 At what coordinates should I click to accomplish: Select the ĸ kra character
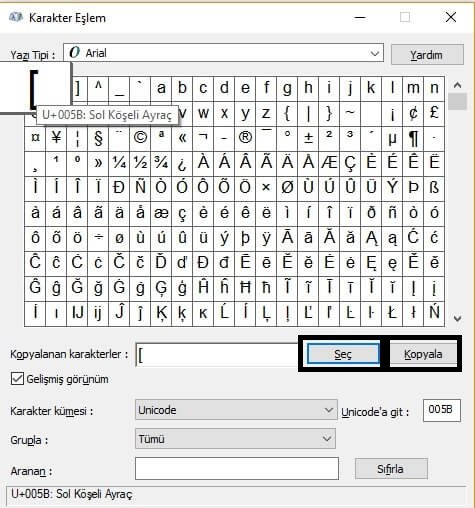(203, 313)
